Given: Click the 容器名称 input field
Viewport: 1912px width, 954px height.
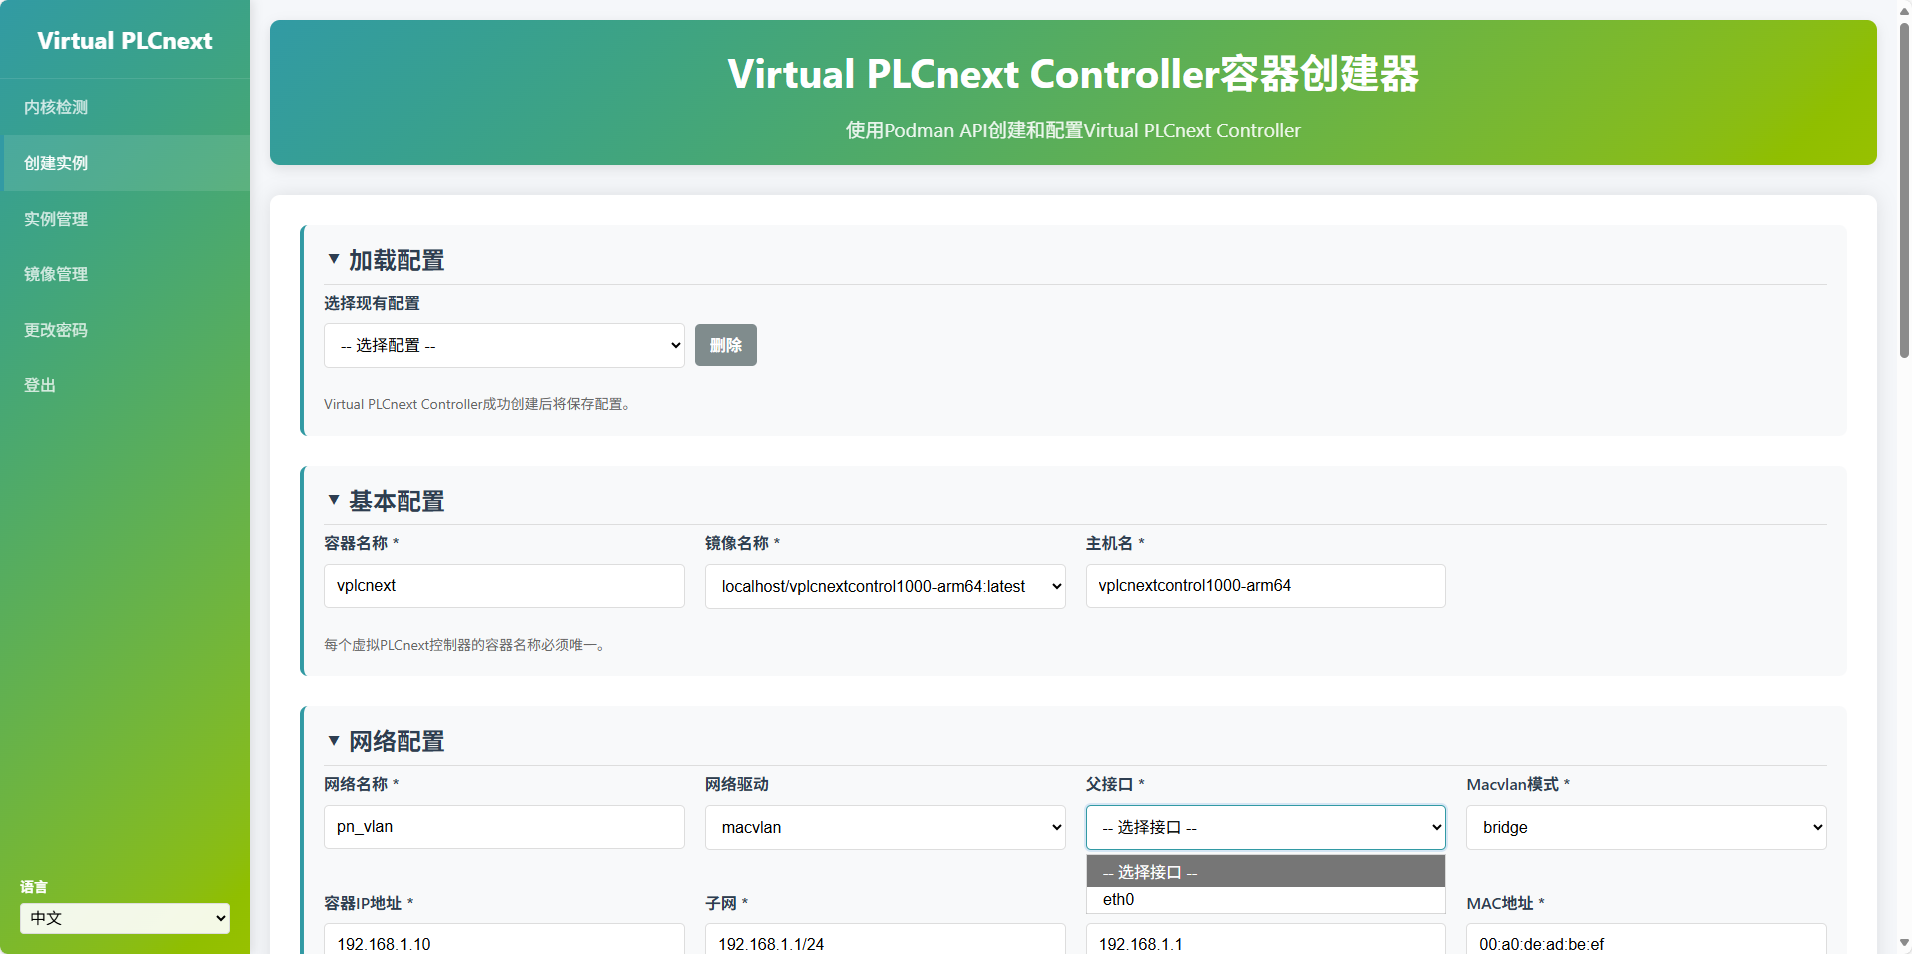Looking at the screenshot, I should [504, 586].
